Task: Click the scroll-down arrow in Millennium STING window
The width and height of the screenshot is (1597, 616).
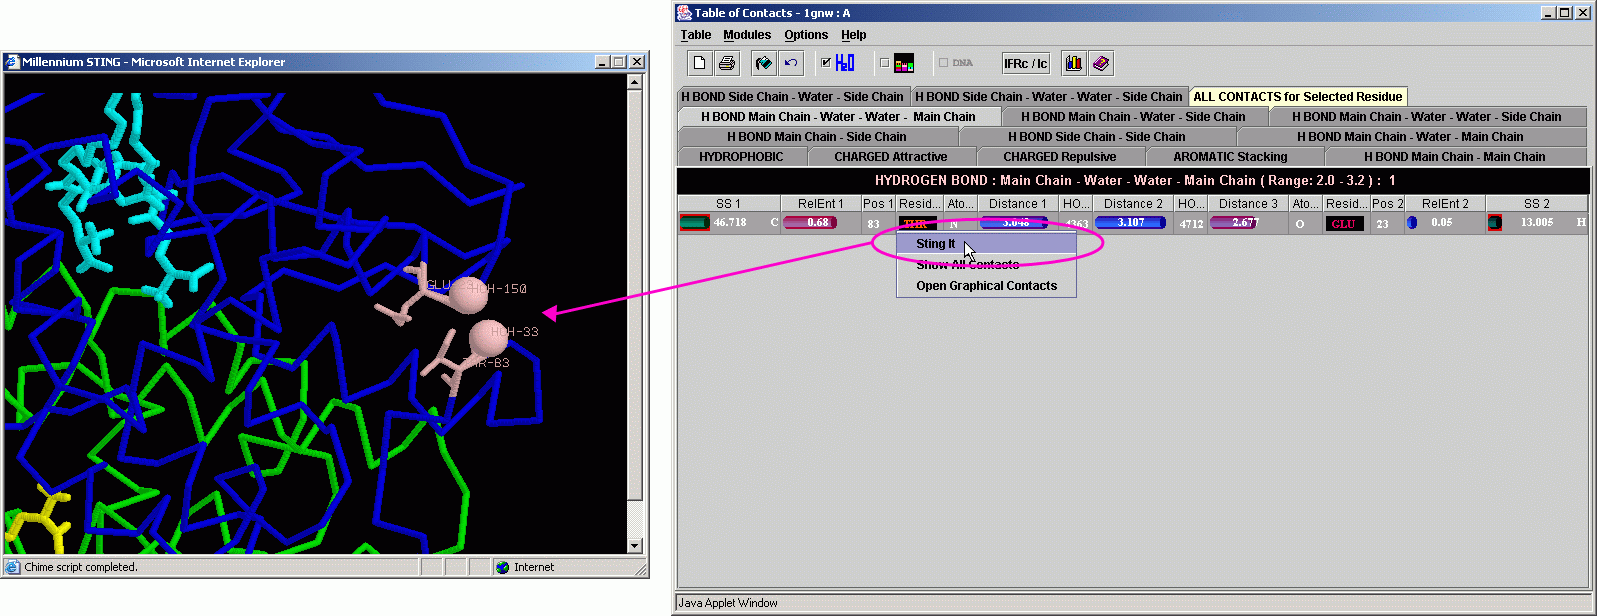Action: (634, 546)
